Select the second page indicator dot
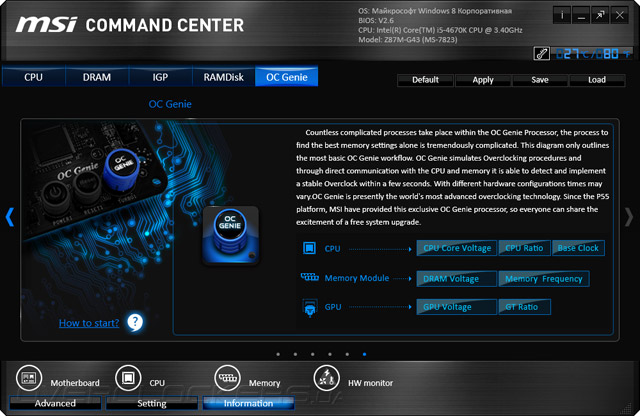Image resolution: width=640 pixels, height=416 pixels. 295,354
